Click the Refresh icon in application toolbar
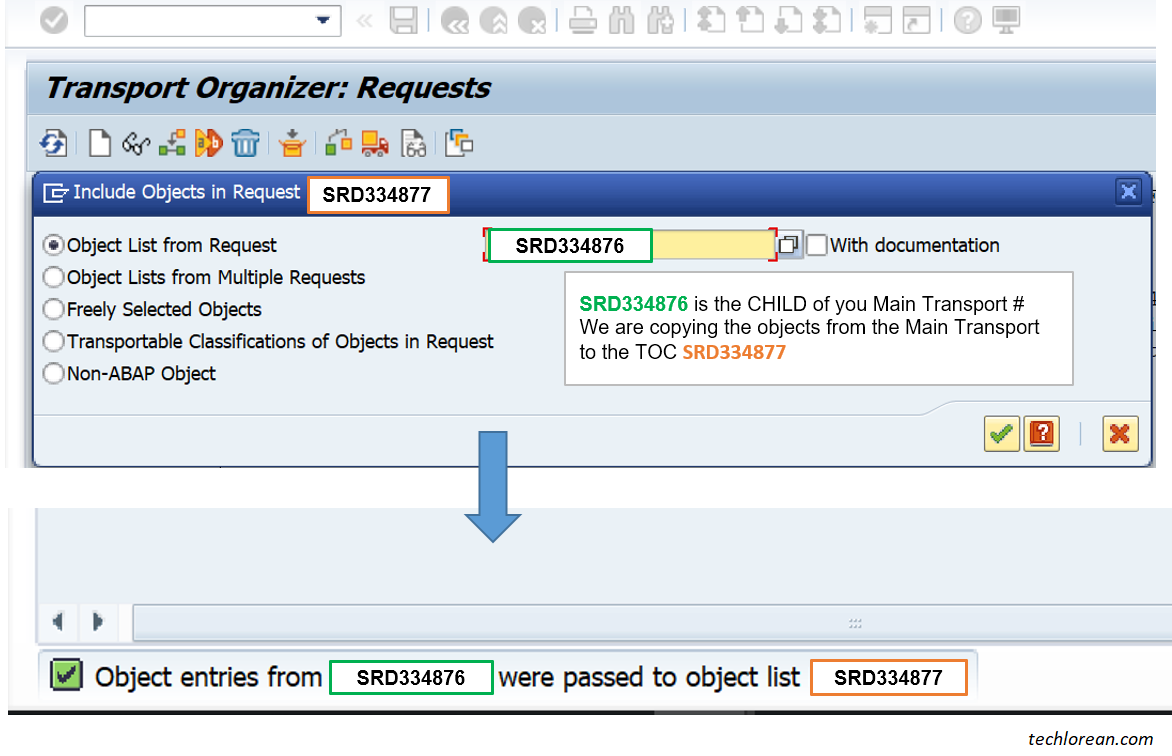 (53, 143)
